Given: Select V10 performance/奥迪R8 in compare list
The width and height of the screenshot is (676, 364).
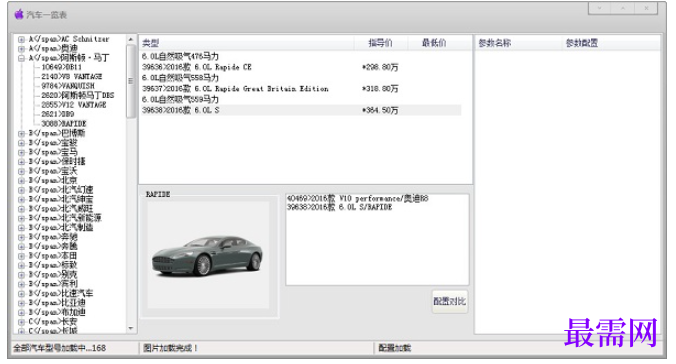Looking at the screenshot, I should pyautogui.click(x=358, y=198).
